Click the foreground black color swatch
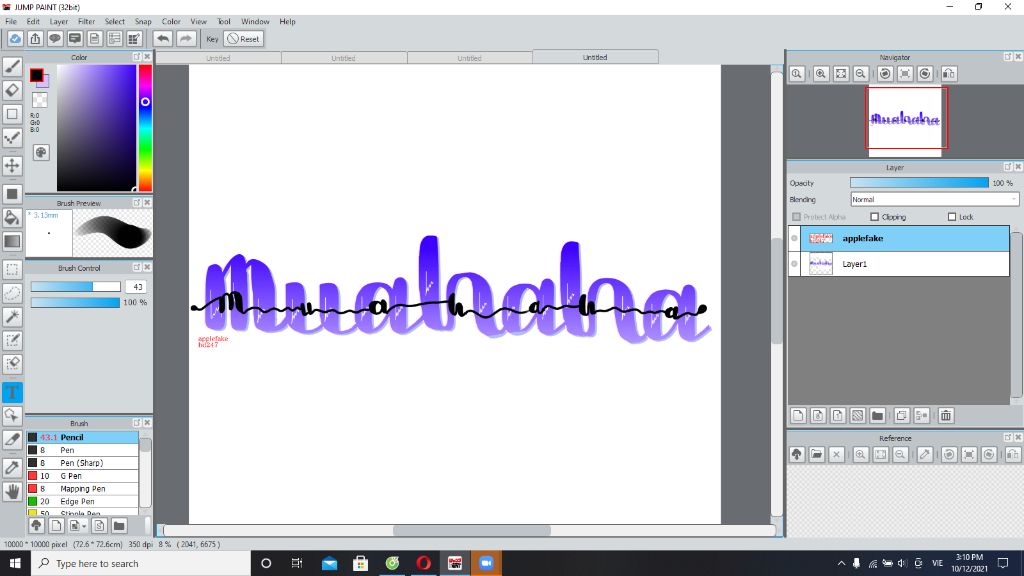This screenshot has height=576, width=1024. (x=37, y=75)
